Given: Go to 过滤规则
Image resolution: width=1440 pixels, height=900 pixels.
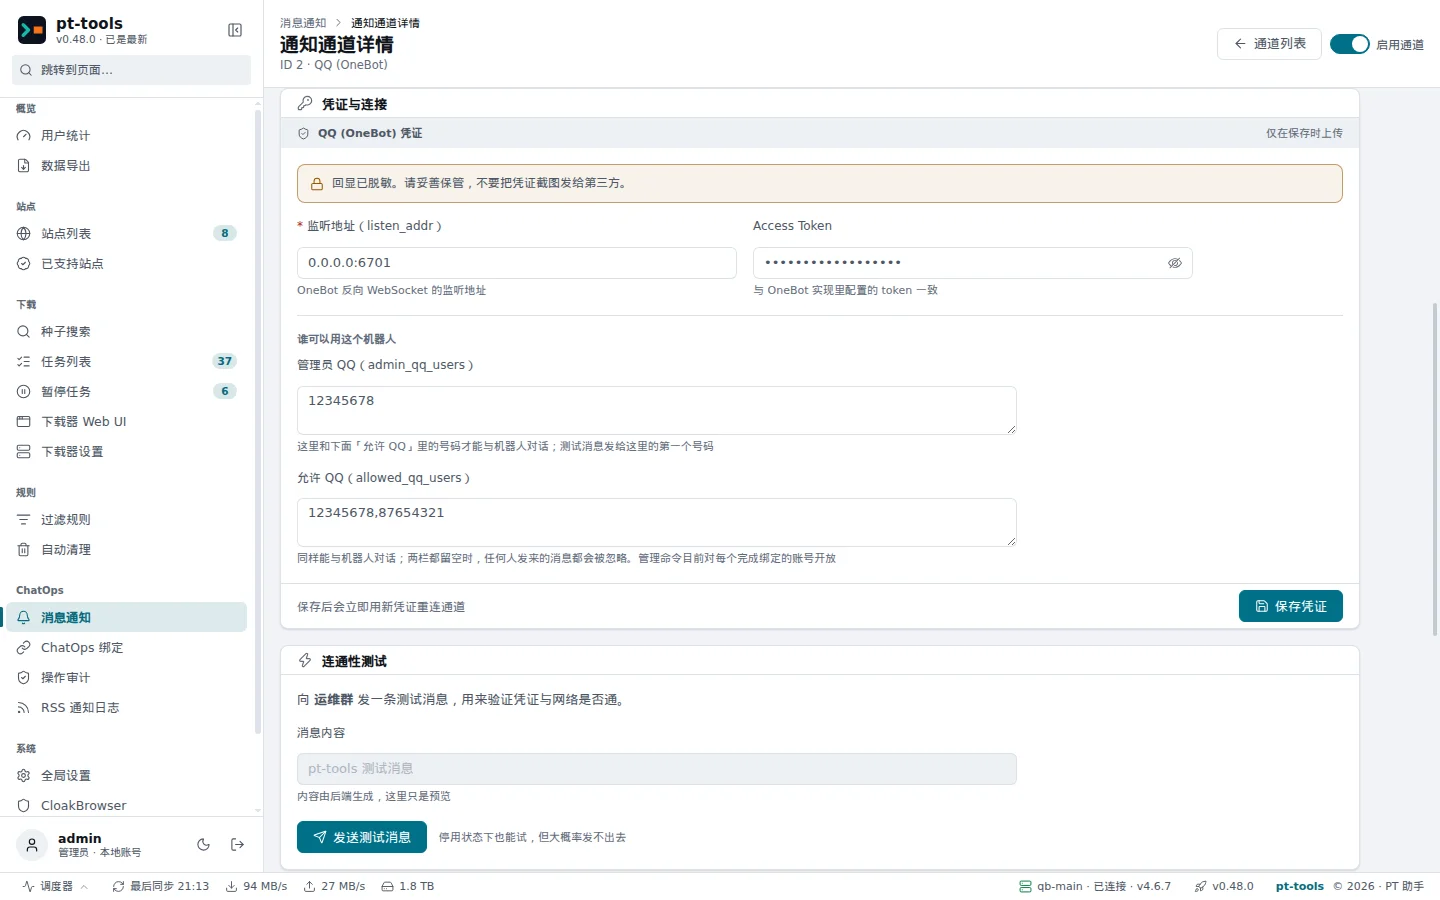Looking at the screenshot, I should pyautogui.click(x=126, y=520).
